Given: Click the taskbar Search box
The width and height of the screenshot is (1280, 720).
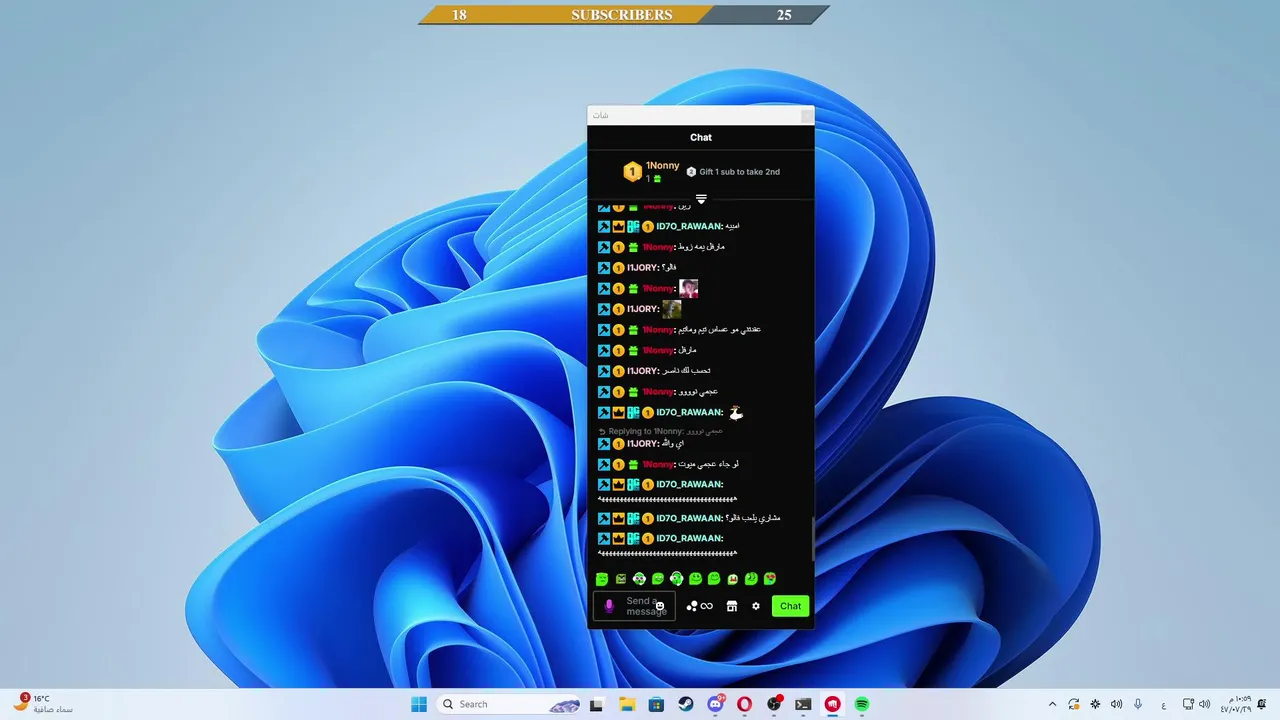Looking at the screenshot, I should tap(510, 704).
